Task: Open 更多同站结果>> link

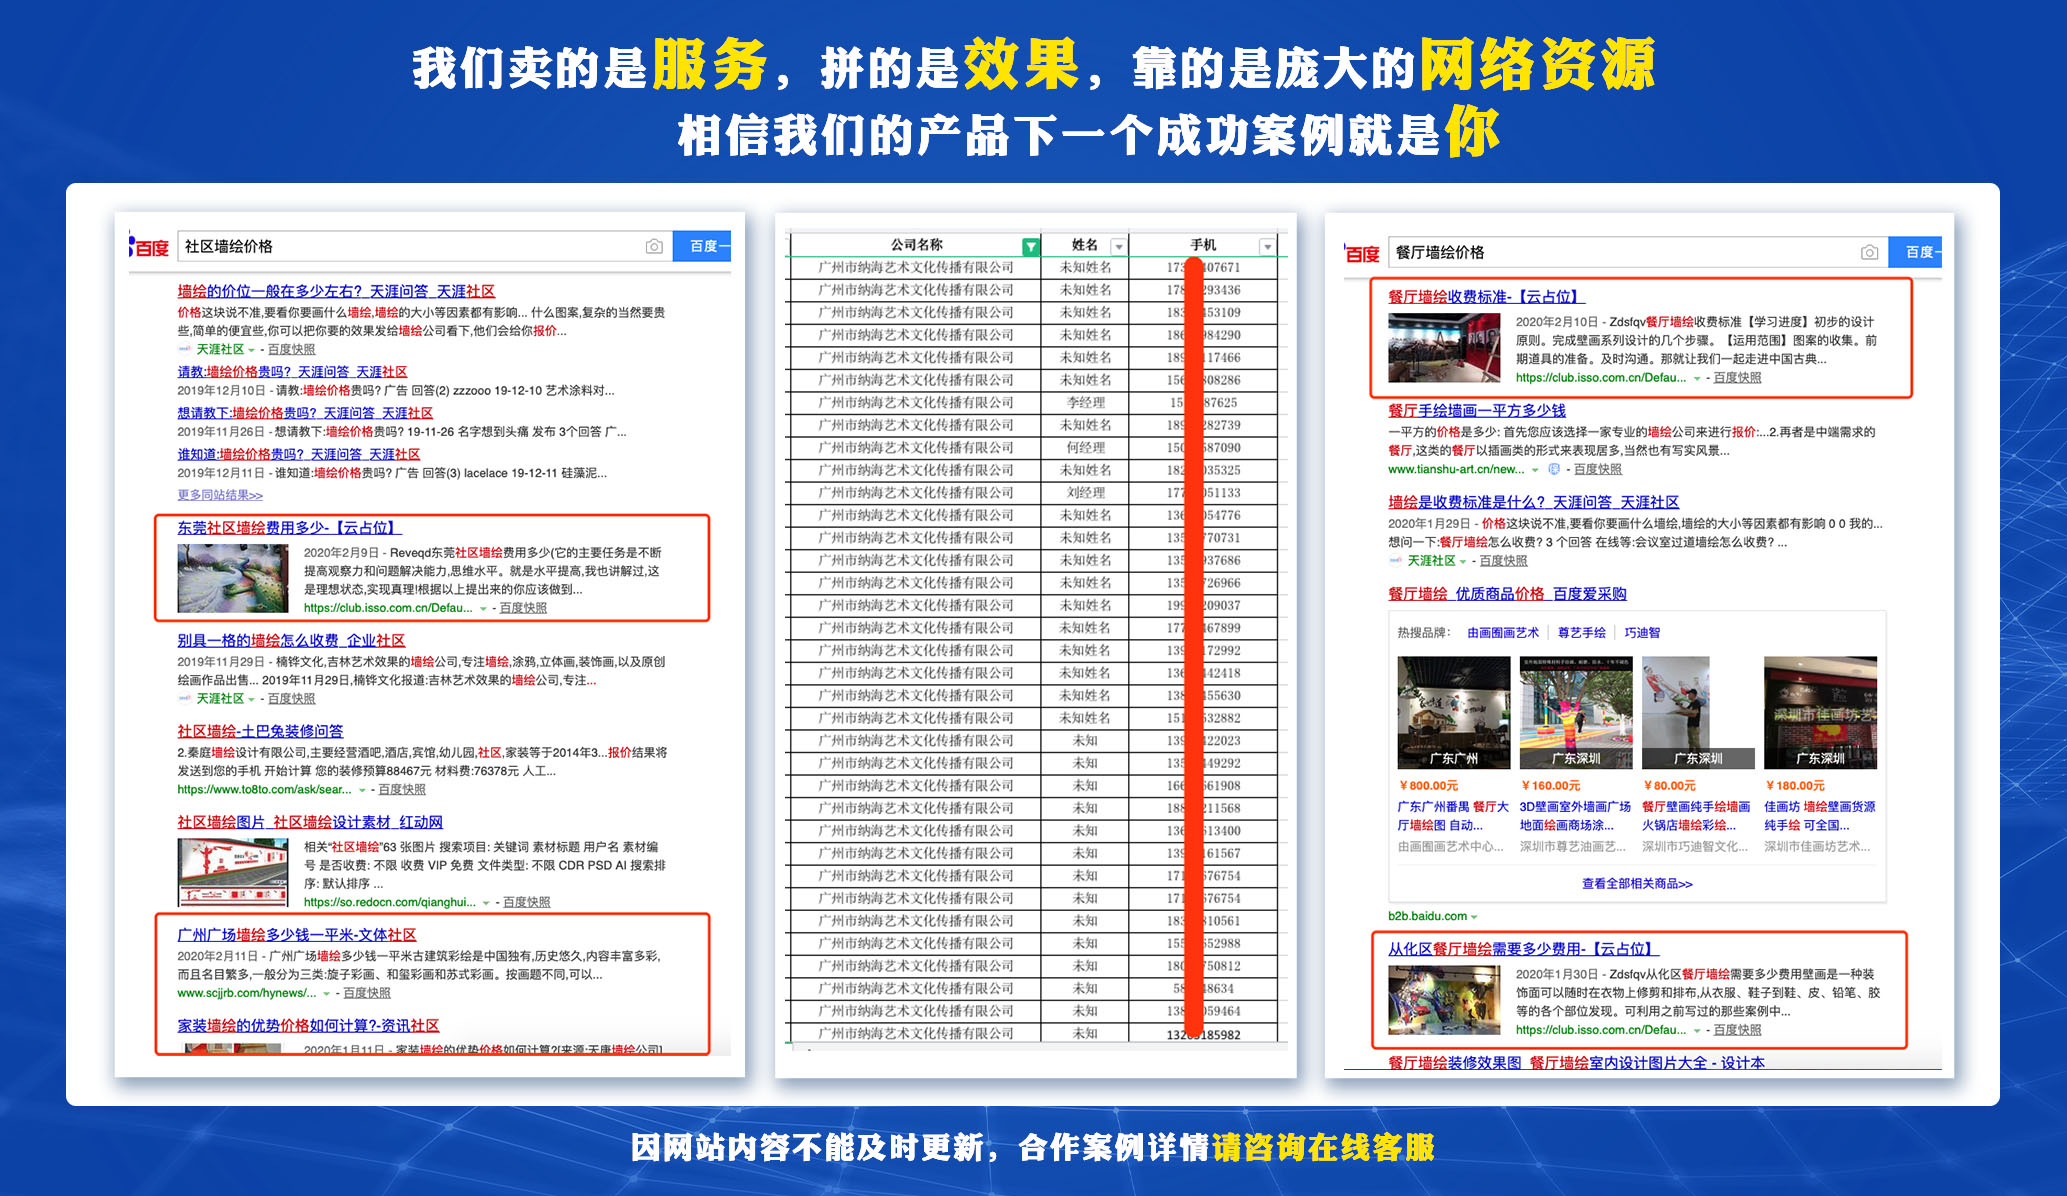Action: [x=220, y=495]
